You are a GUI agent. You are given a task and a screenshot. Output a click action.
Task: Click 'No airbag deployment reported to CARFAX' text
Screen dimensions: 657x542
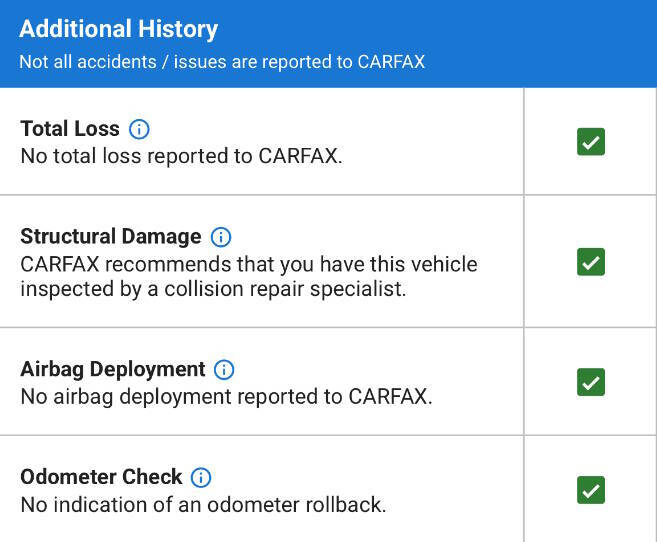click(x=226, y=396)
